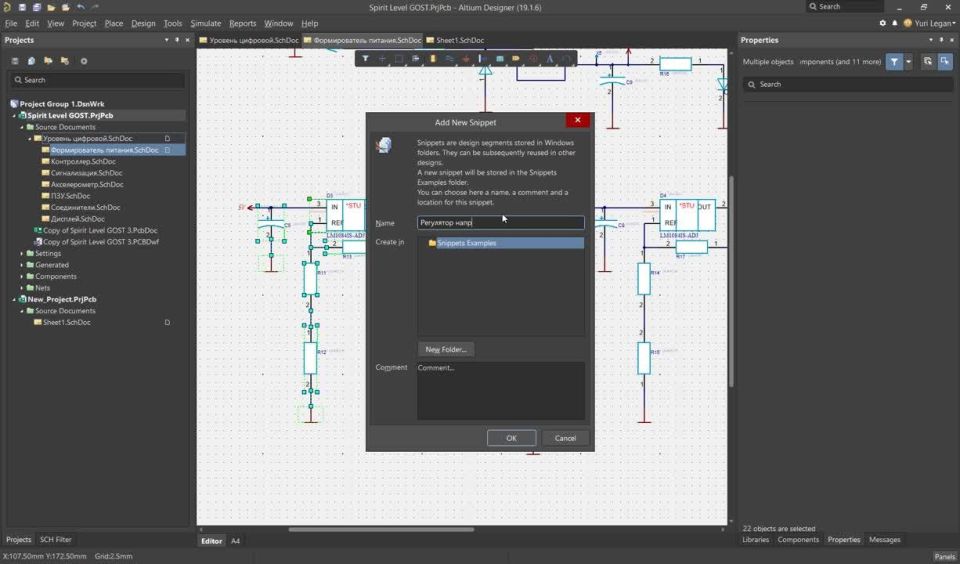Viewport: 960px width, 564px height.
Task: Open the Panels button in status bar
Action: 944,557
